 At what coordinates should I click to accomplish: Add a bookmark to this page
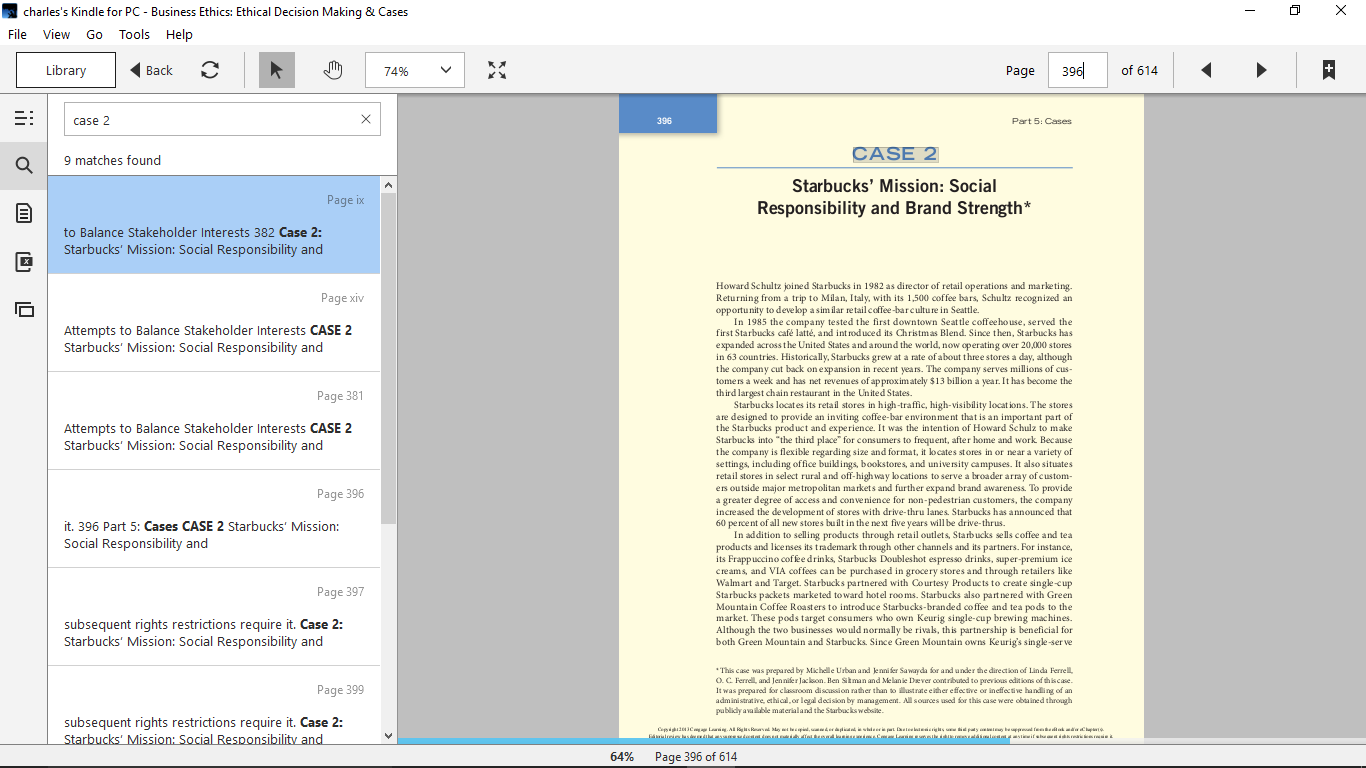tap(1328, 70)
